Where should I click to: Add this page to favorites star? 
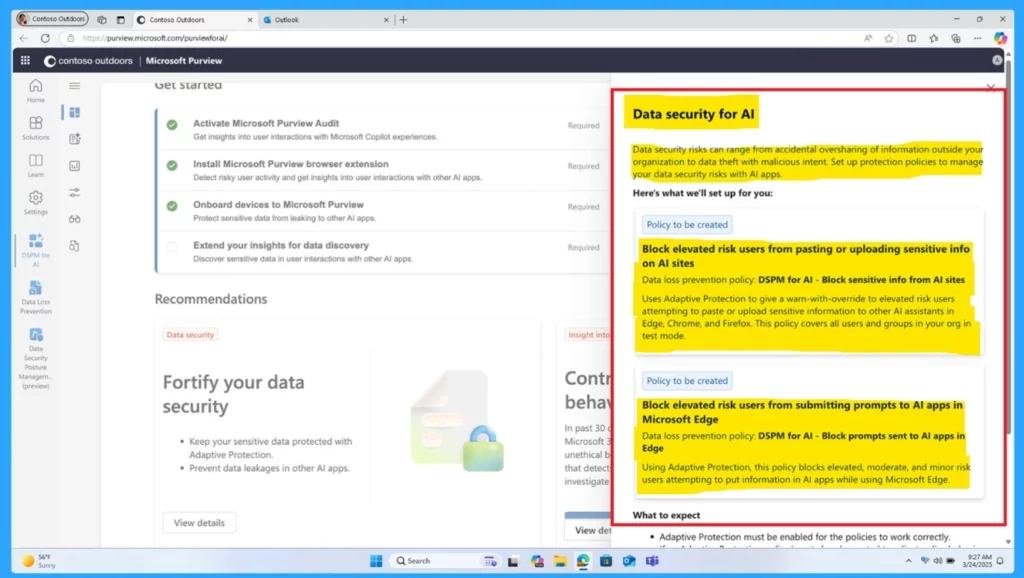pyautogui.click(x=889, y=39)
